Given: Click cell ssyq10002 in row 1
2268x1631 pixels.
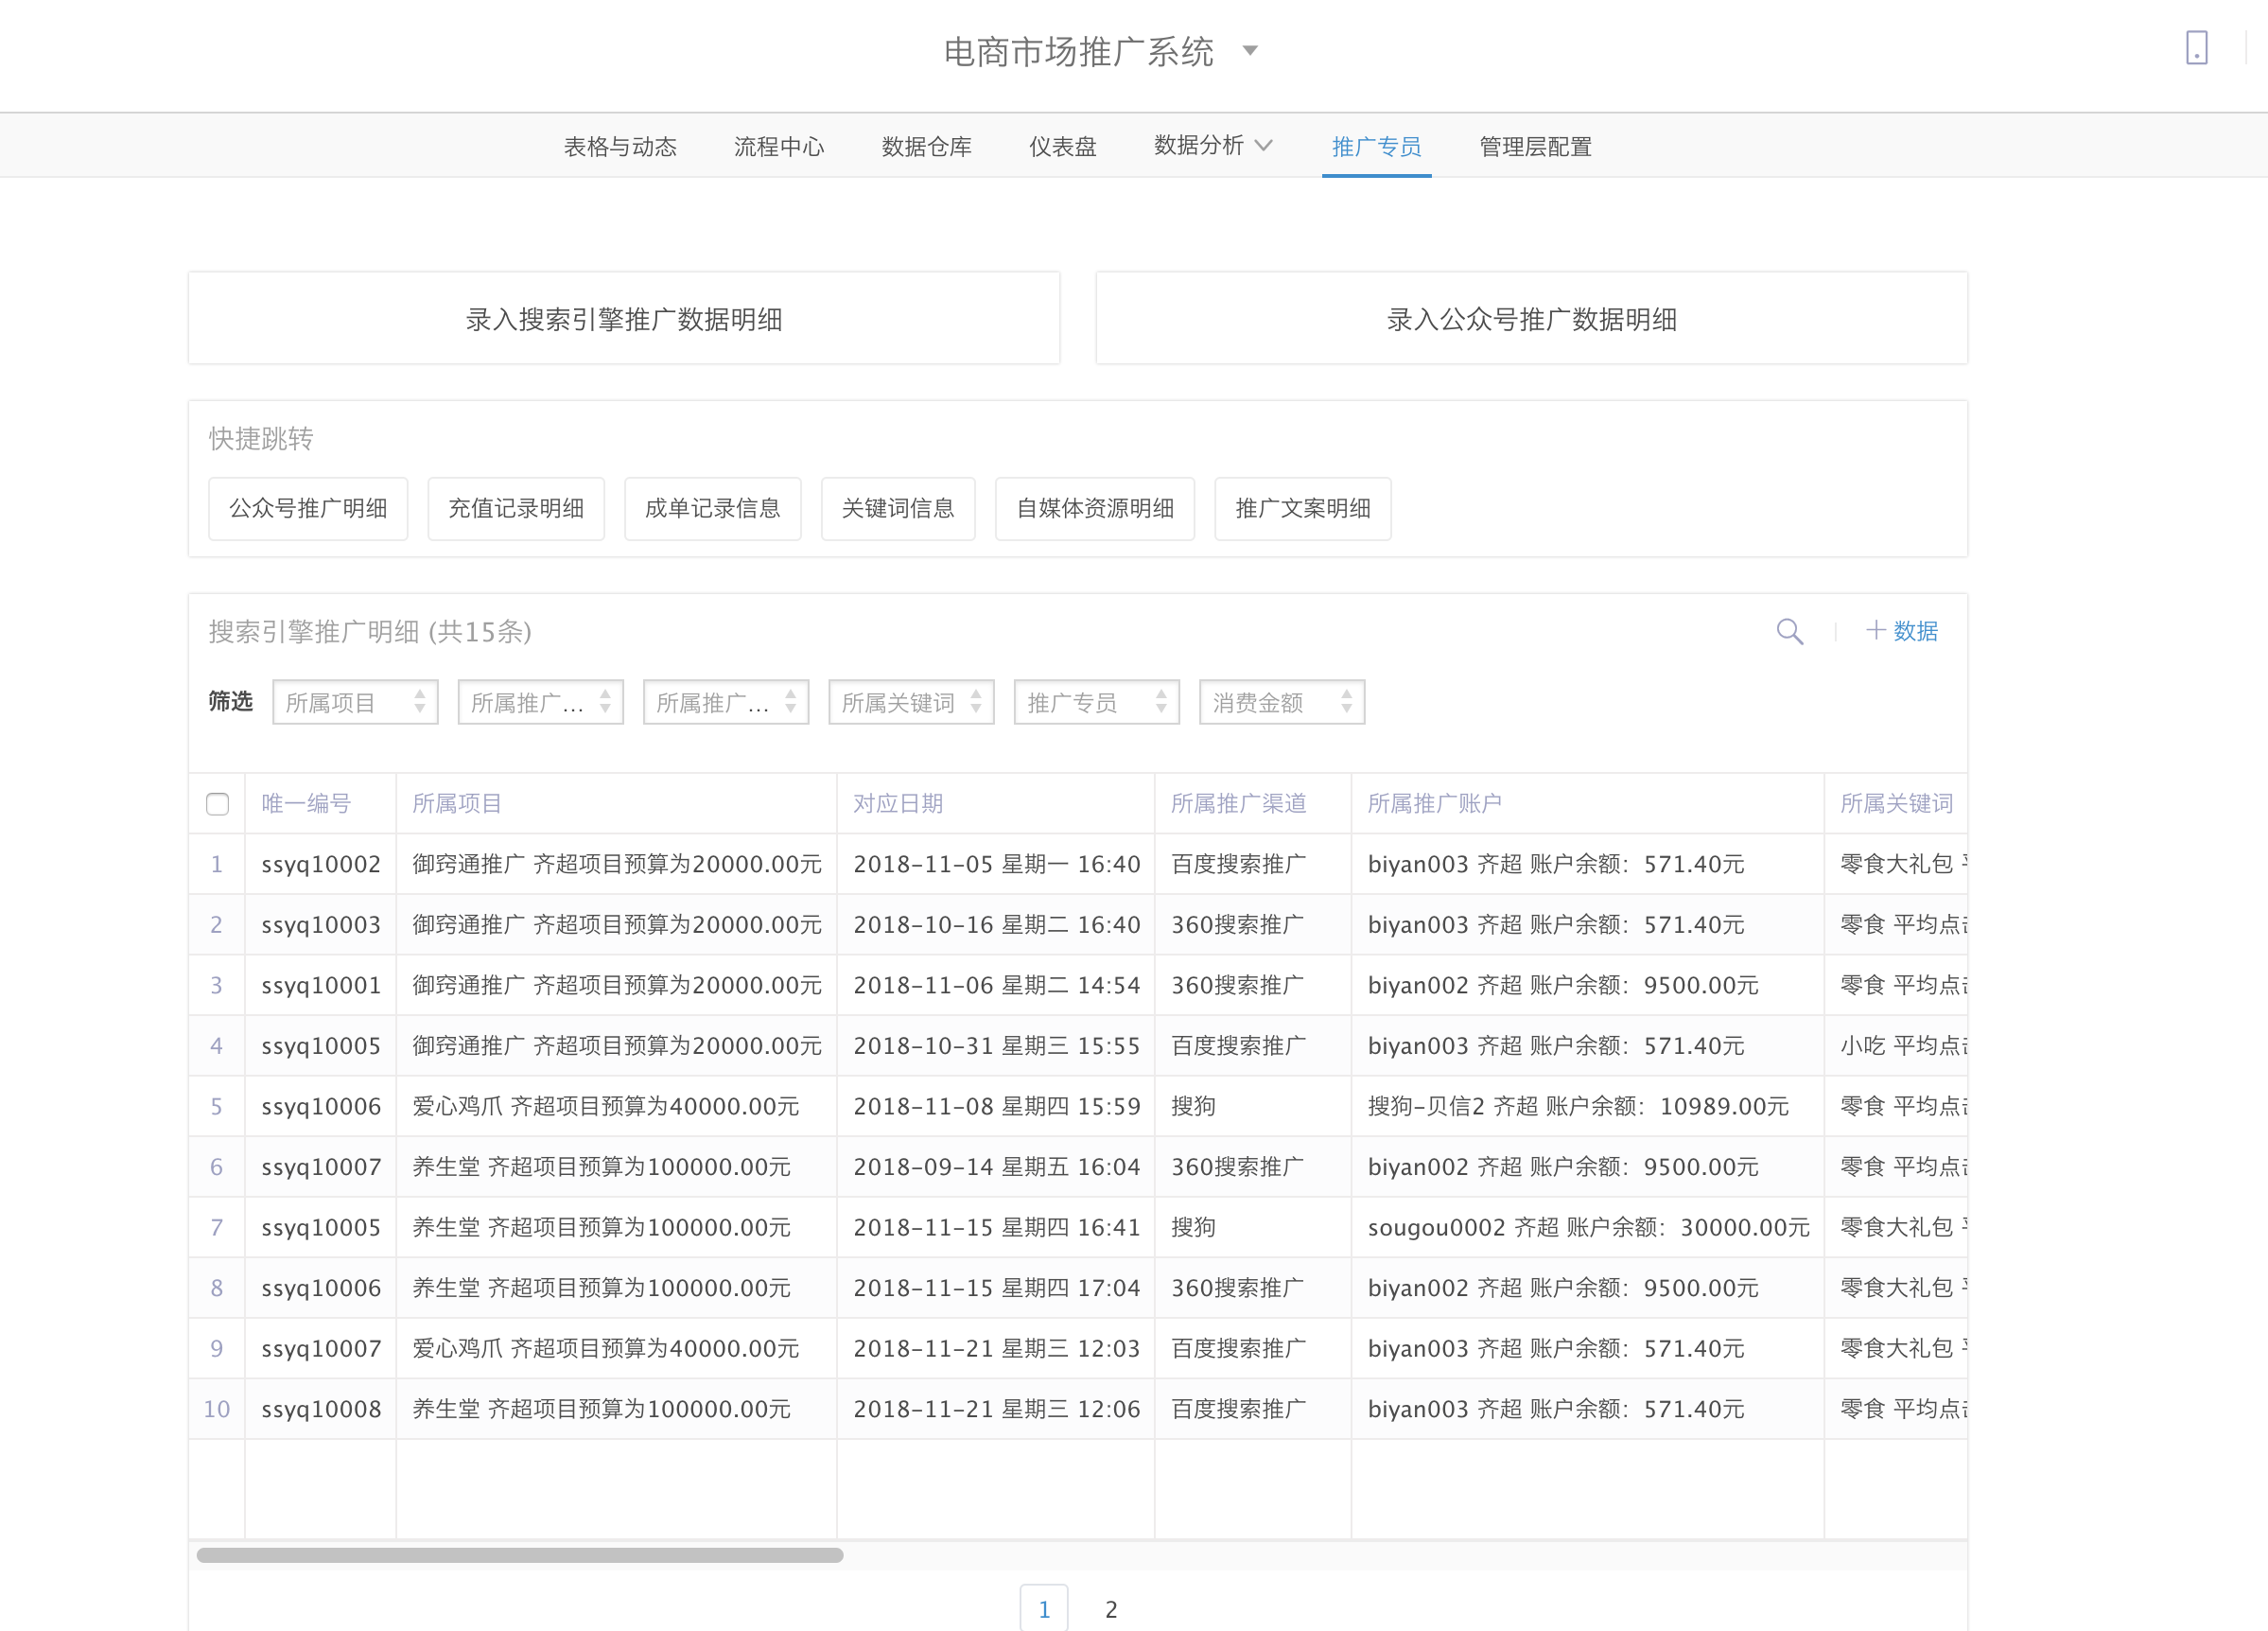Looking at the screenshot, I should 321,864.
